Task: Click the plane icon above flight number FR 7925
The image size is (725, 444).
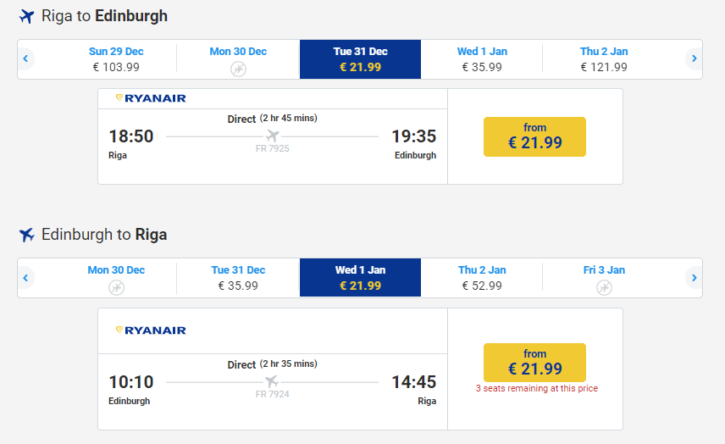Action: coord(272,136)
